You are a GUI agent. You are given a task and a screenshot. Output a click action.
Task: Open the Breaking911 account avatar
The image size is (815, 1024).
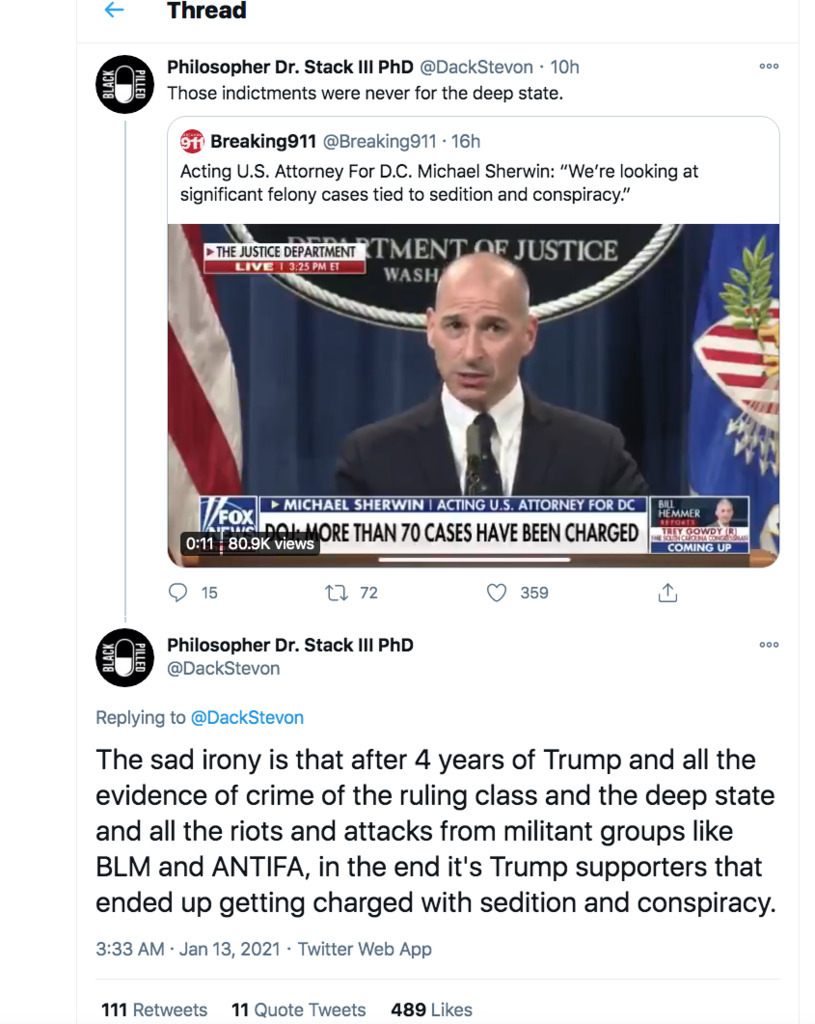192,142
